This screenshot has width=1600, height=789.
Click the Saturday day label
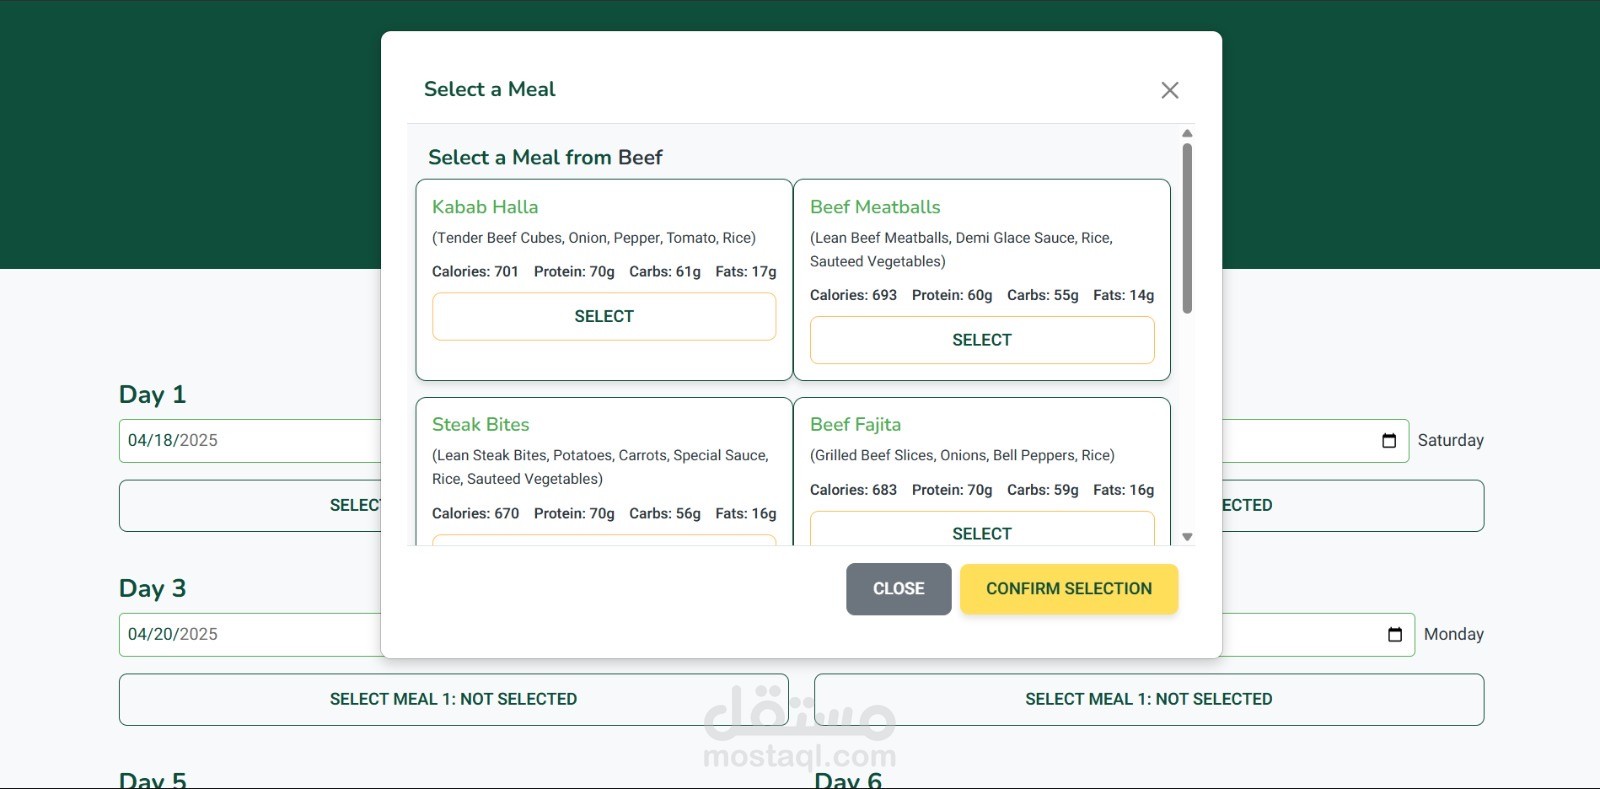pyautogui.click(x=1450, y=441)
